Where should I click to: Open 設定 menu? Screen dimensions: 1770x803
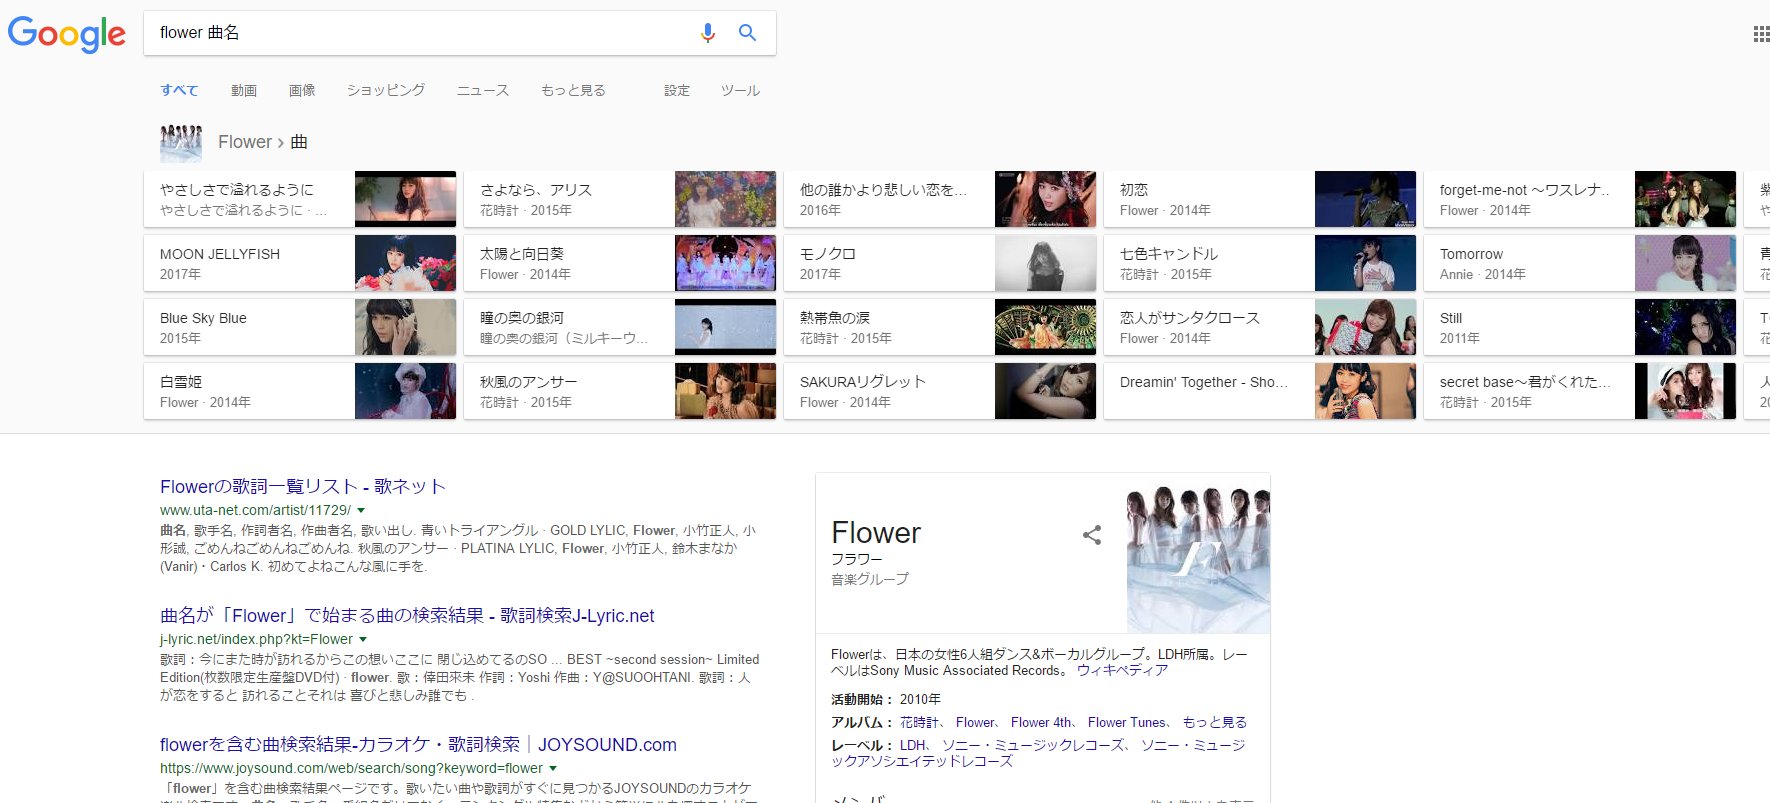pos(677,90)
